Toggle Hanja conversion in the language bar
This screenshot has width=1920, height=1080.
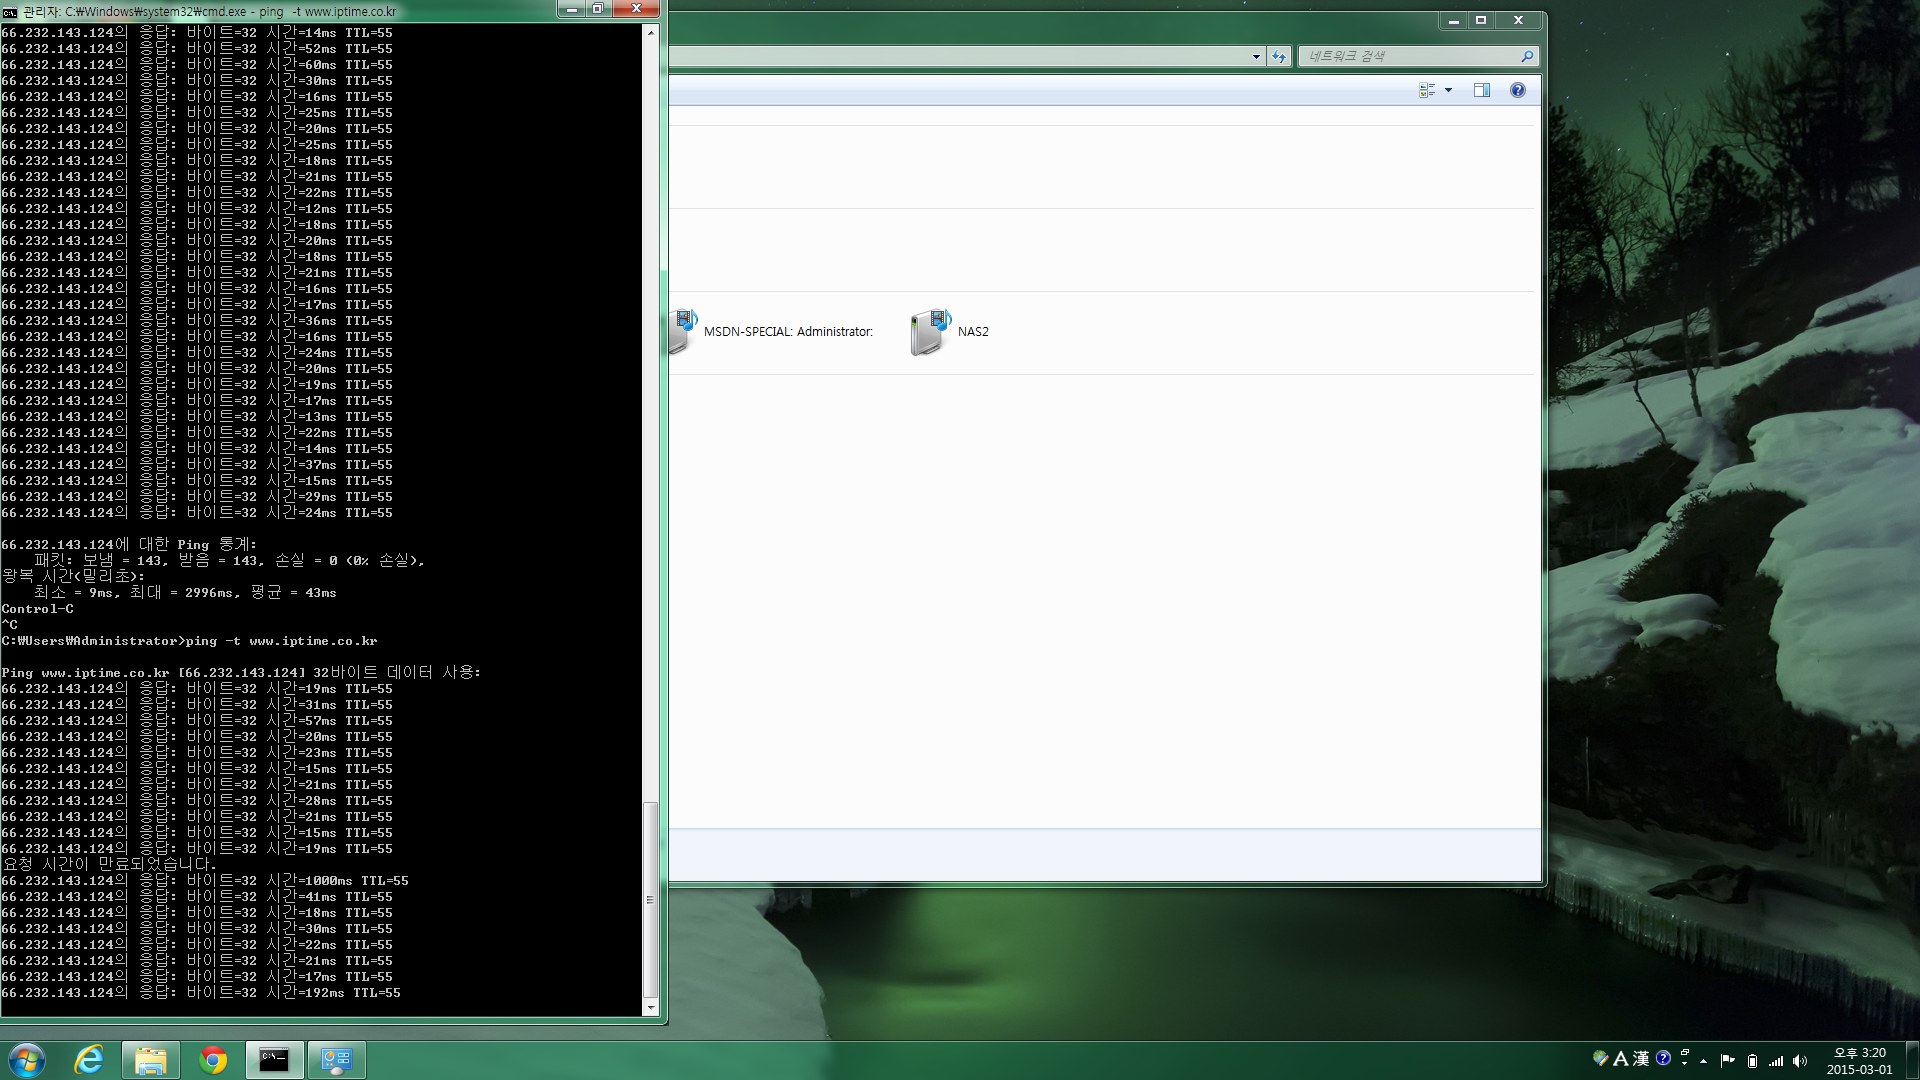(1641, 1058)
